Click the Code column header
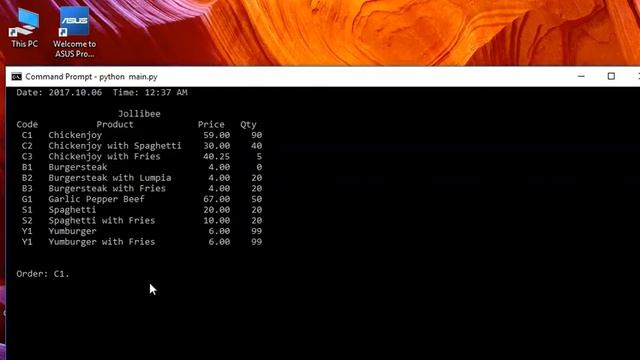Image resolution: width=640 pixels, height=360 pixels. tap(27, 124)
